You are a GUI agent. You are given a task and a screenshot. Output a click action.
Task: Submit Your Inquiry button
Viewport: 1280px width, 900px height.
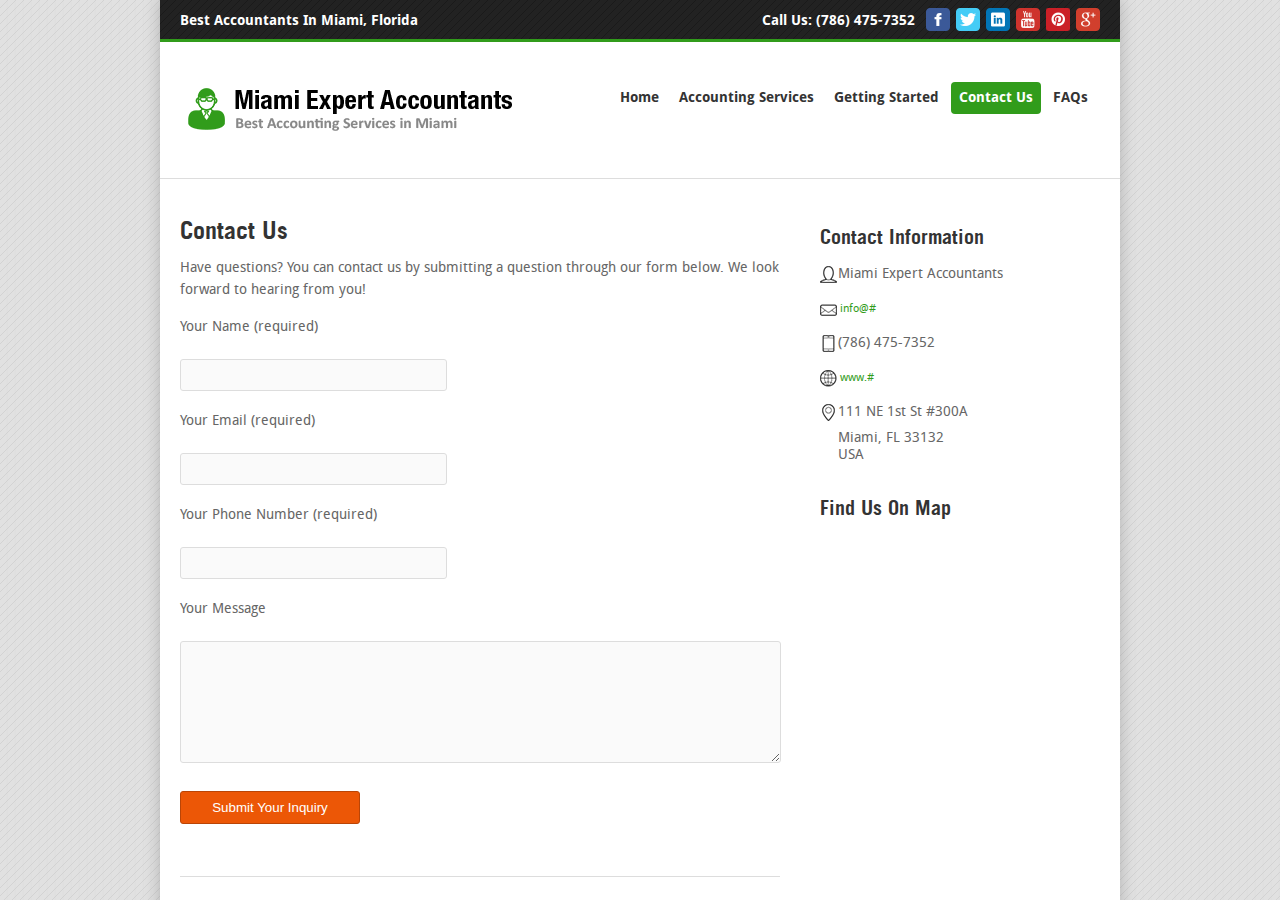[270, 807]
